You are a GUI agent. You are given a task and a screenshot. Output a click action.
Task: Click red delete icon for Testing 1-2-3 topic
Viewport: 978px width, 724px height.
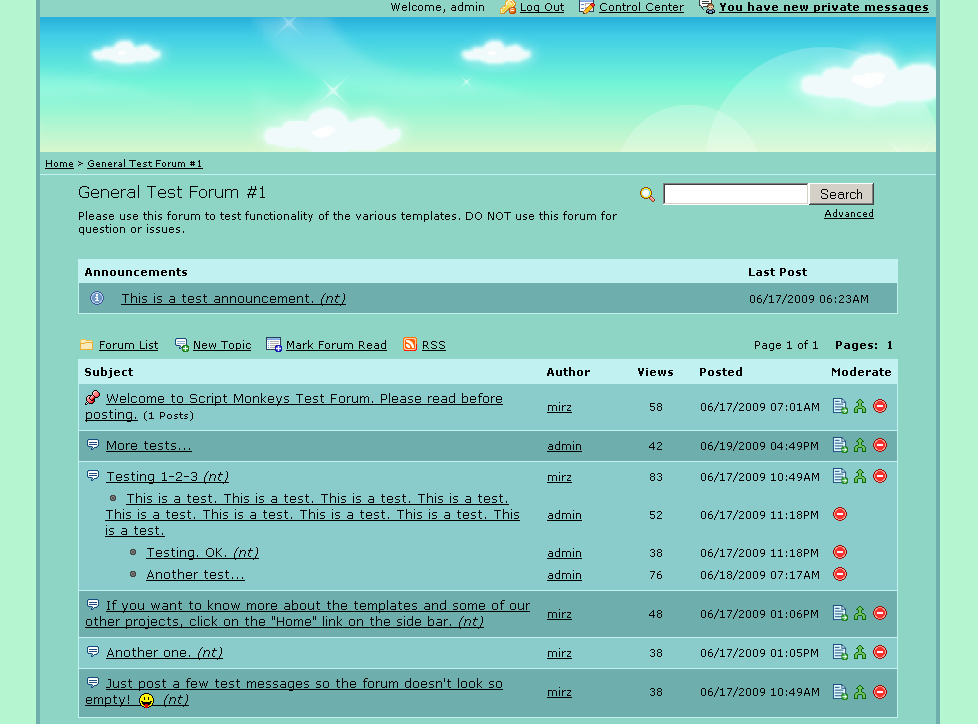(x=880, y=476)
